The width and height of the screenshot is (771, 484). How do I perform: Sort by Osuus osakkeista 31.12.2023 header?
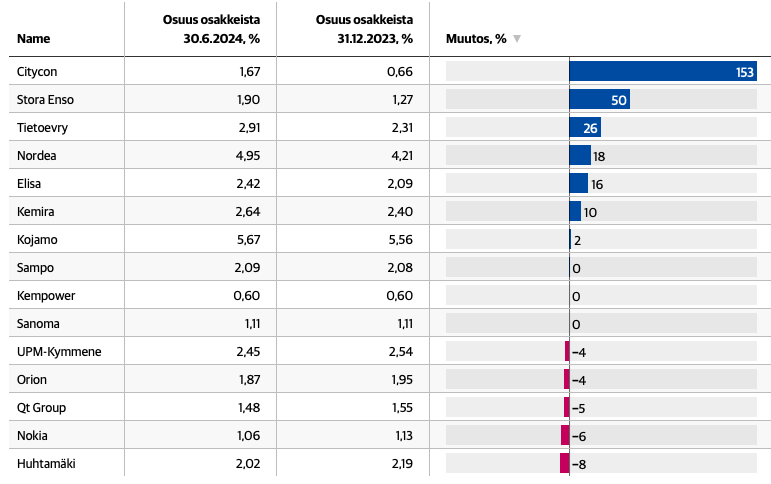364,29
